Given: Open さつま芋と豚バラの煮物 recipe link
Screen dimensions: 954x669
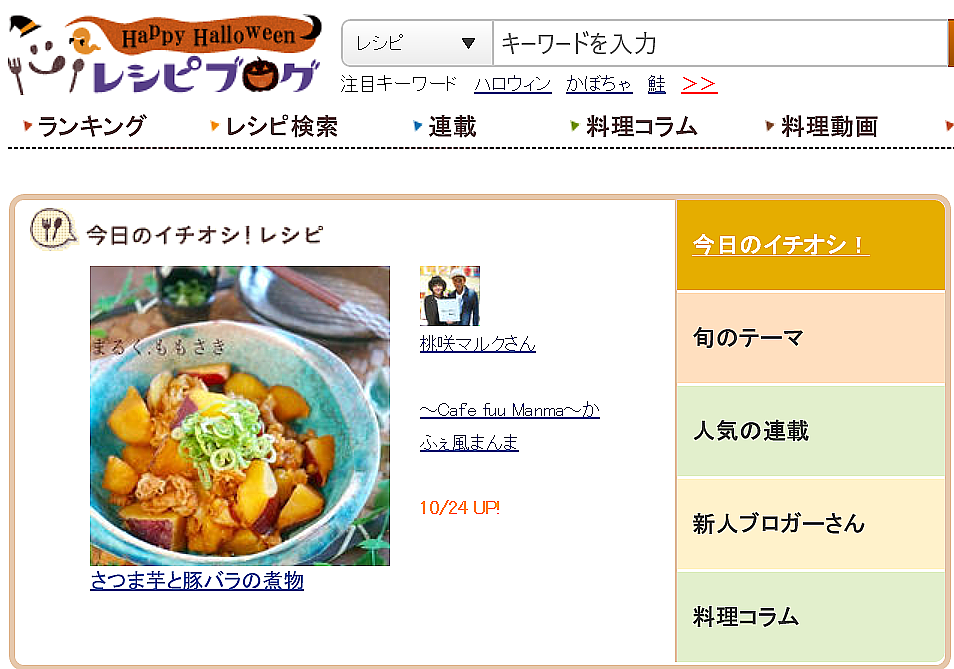Looking at the screenshot, I should (x=197, y=580).
